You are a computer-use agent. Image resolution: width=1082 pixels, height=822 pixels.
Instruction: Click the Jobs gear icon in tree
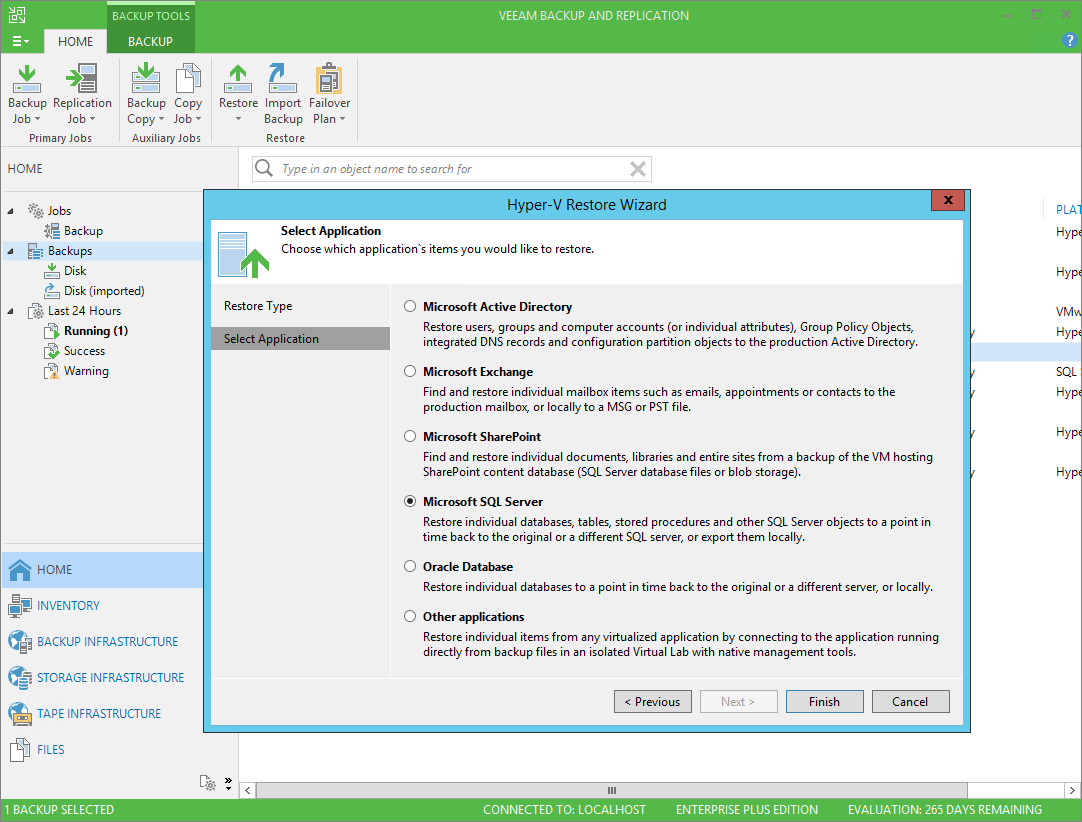[x=35, y=211]
